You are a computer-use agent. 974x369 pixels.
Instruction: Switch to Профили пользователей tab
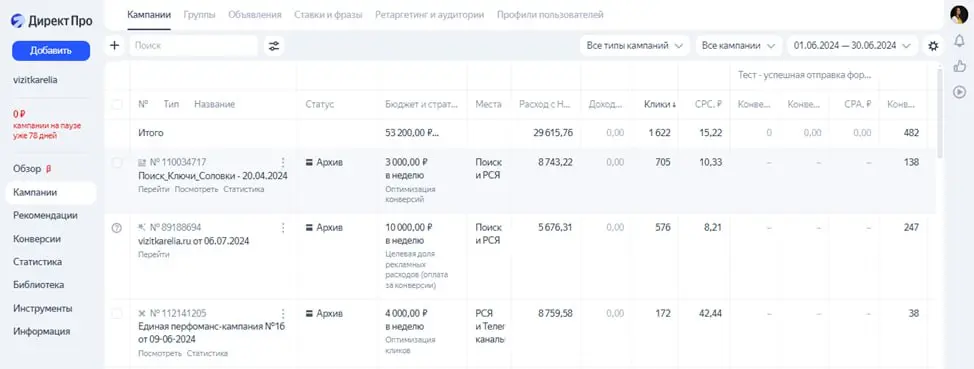[x=550, y=14]
